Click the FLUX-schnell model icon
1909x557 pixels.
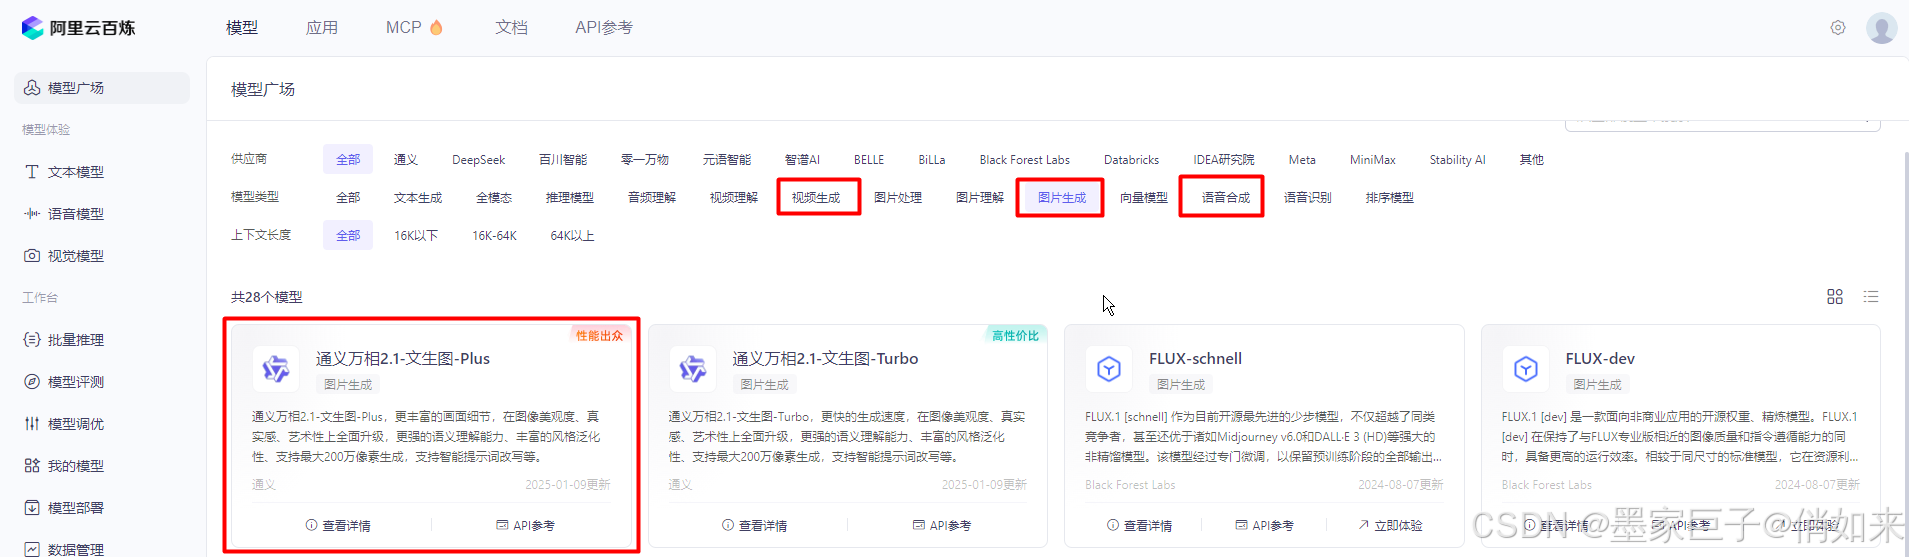click(1109, 369)
